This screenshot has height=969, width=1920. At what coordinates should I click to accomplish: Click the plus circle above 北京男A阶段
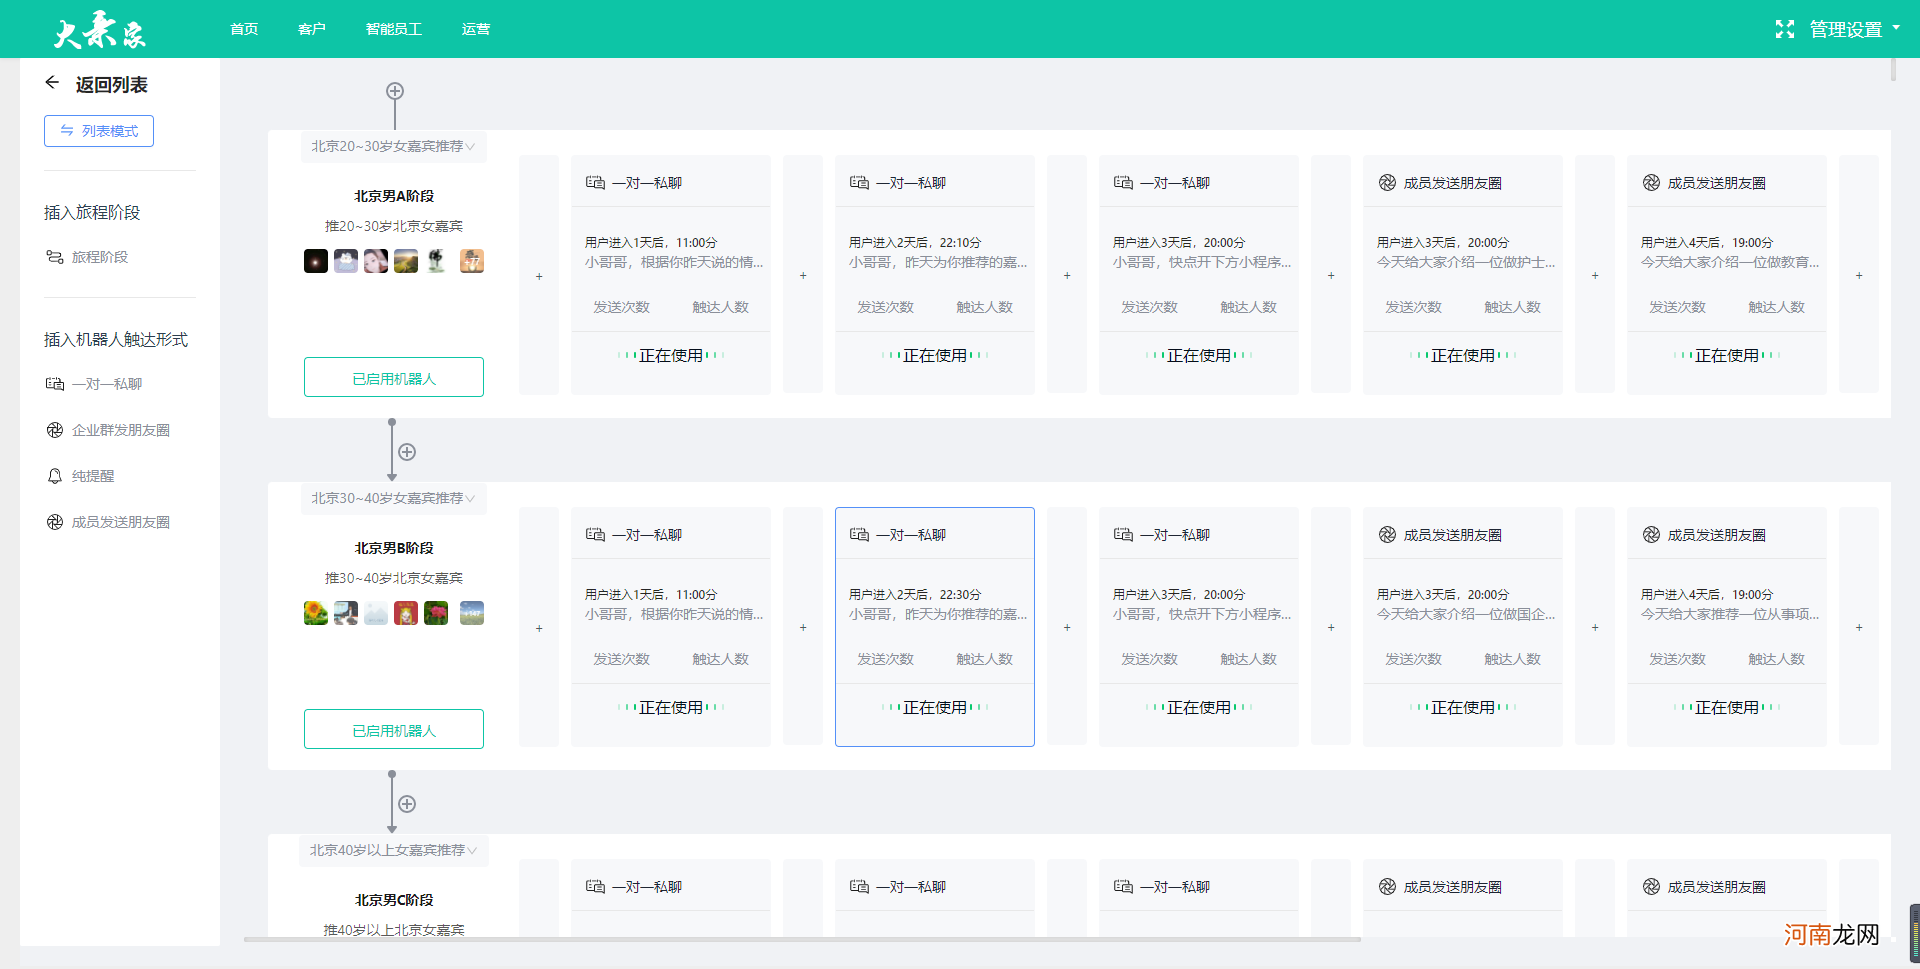(x=395, y=91)
